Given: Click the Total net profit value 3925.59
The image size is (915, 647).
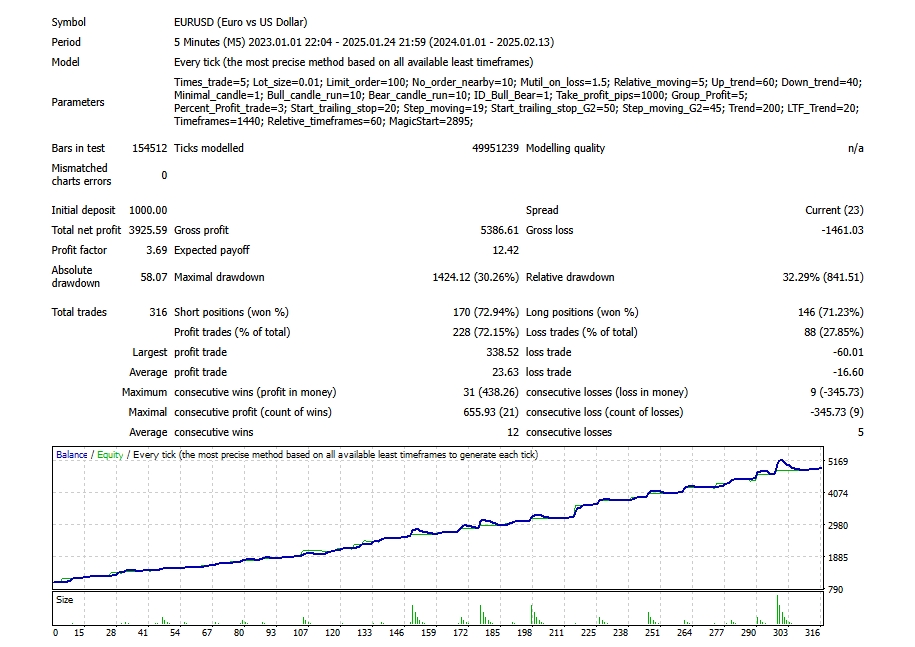Looking at the screenshot, I should (148, 230).
